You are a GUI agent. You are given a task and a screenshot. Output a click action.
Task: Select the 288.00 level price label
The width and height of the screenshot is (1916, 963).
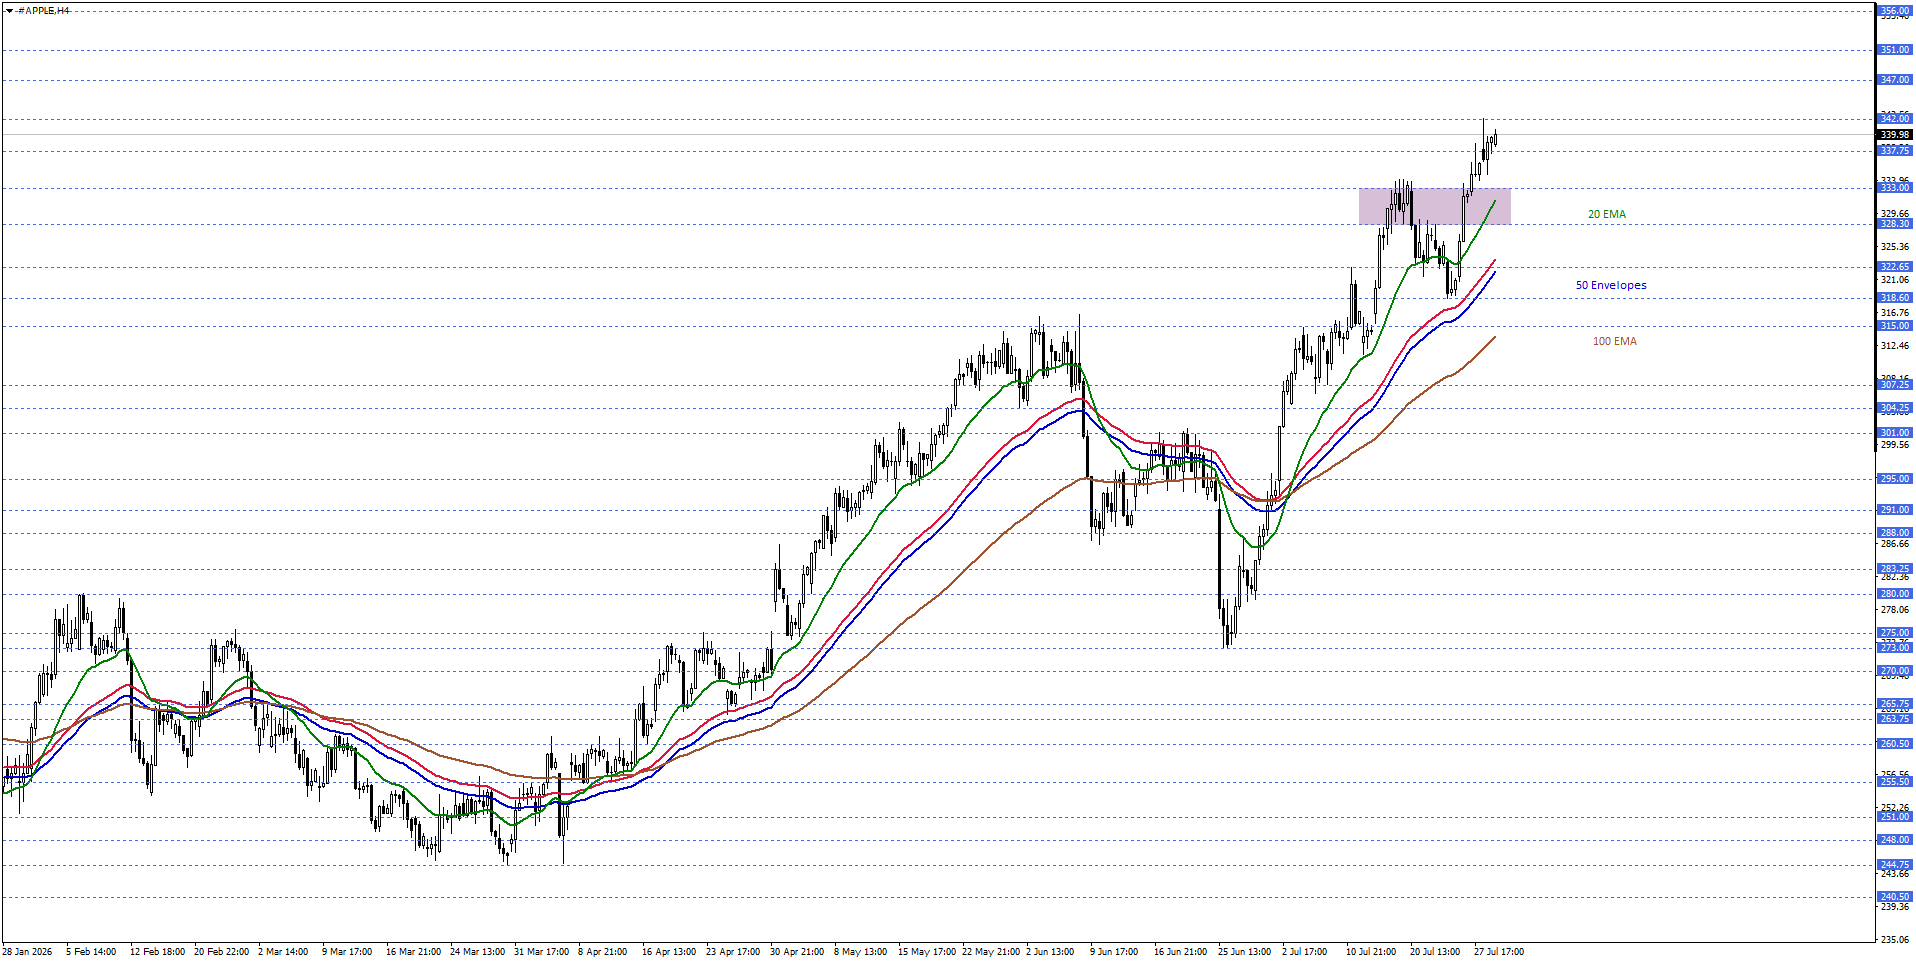tap(1895, 533)
